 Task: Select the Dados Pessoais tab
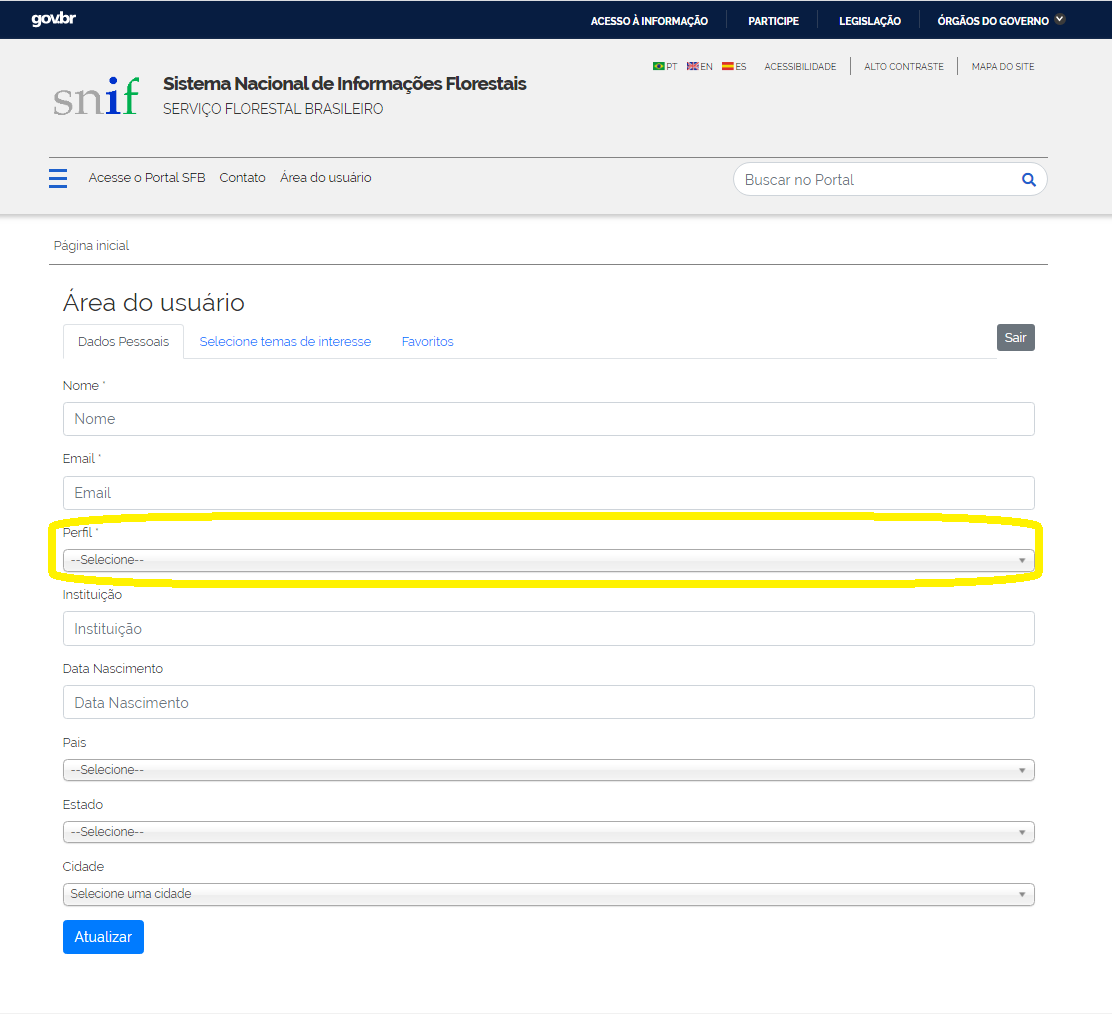pyautogui.click(x=123, y=341)
